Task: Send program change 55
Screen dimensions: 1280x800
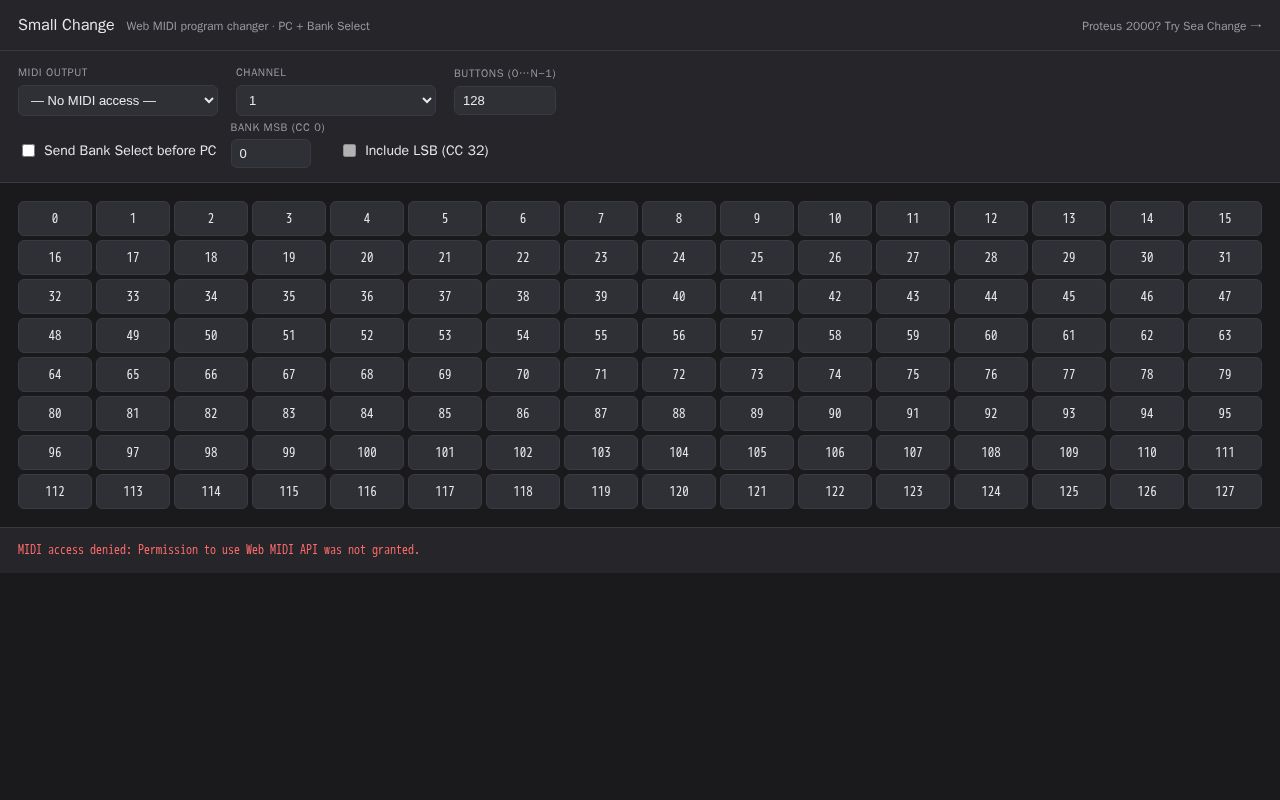Action: click(601, 335)
